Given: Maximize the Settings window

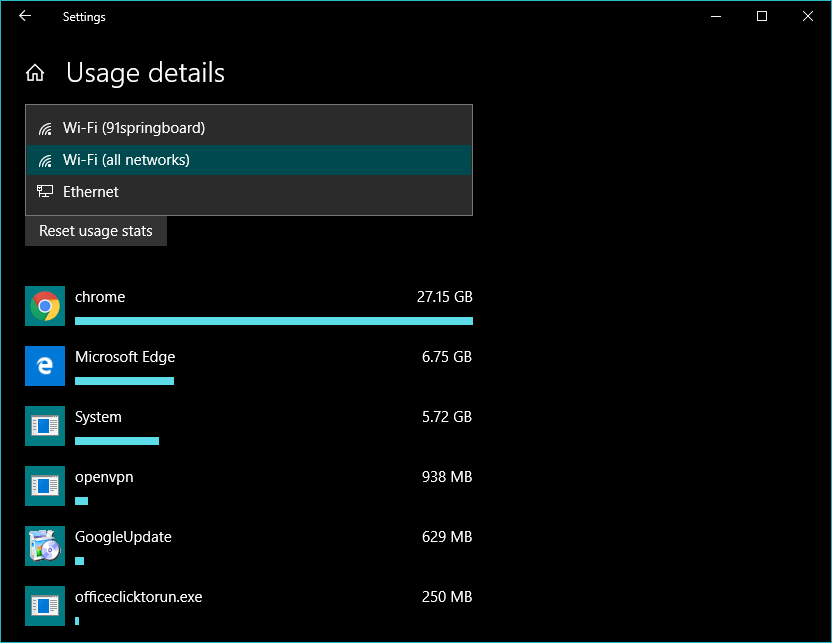Looking at the screenshot, I should (762, 16).
